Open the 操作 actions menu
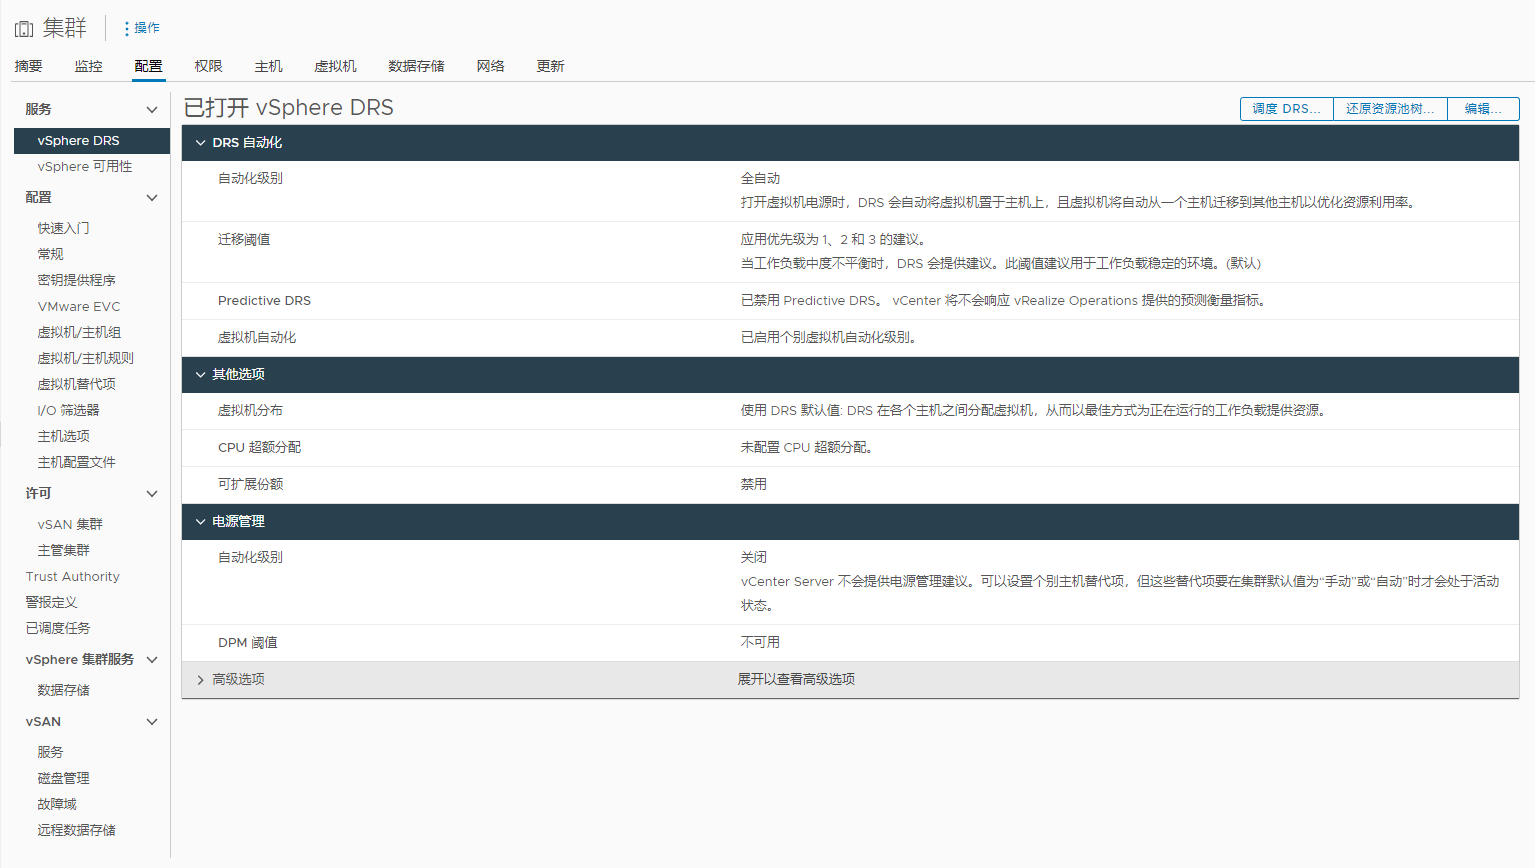Image resolution: width=1535 pixels, height=868 pixels. 142,28
